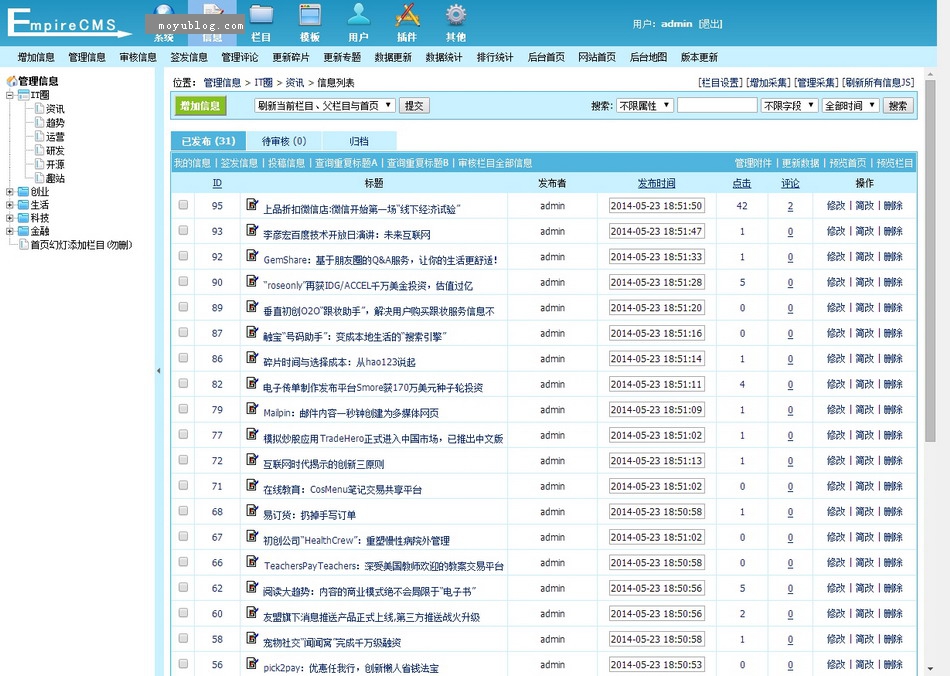
Task: Switch to the 待审核 (0) tab
Action: [x=284, y=141]
